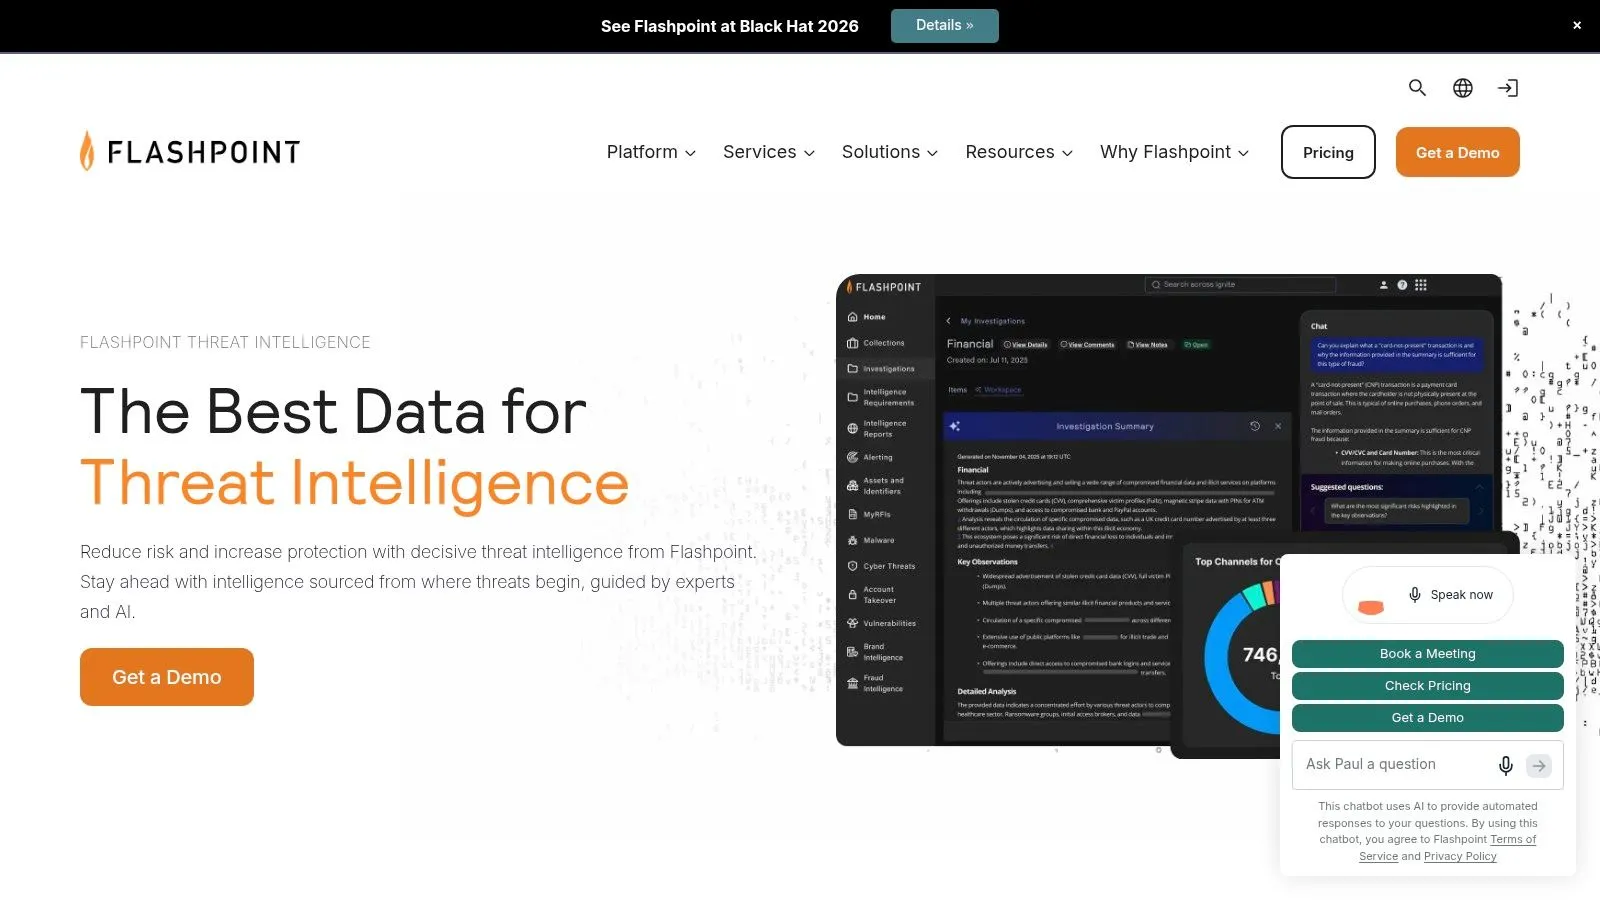
Task: Click the login arrow icon
Action: pyautogui.click(x=1508, y=88)
